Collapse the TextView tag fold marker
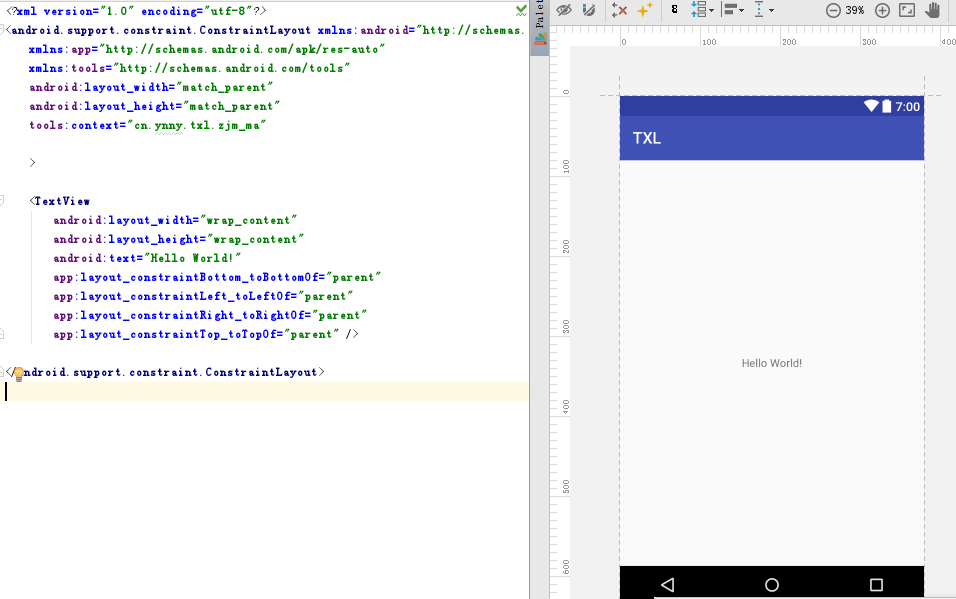 coord(2,200)
